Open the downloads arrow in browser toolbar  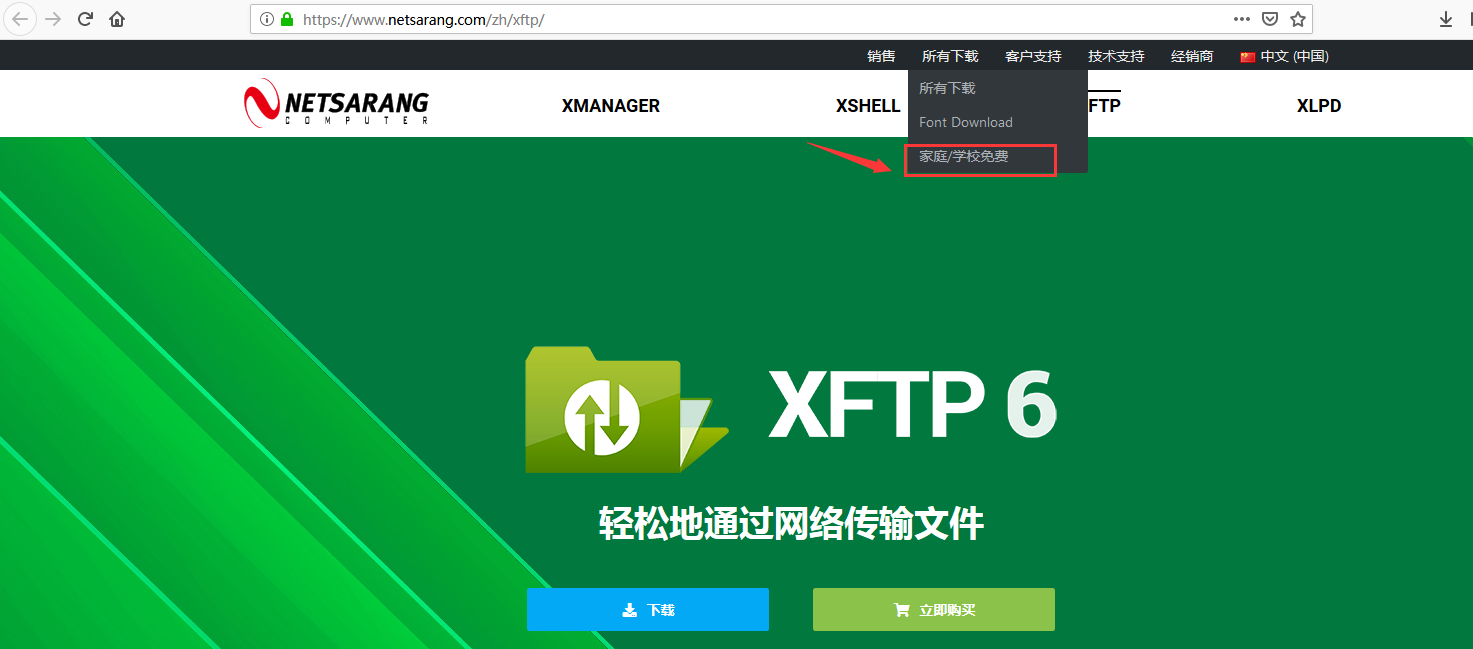1446,19
